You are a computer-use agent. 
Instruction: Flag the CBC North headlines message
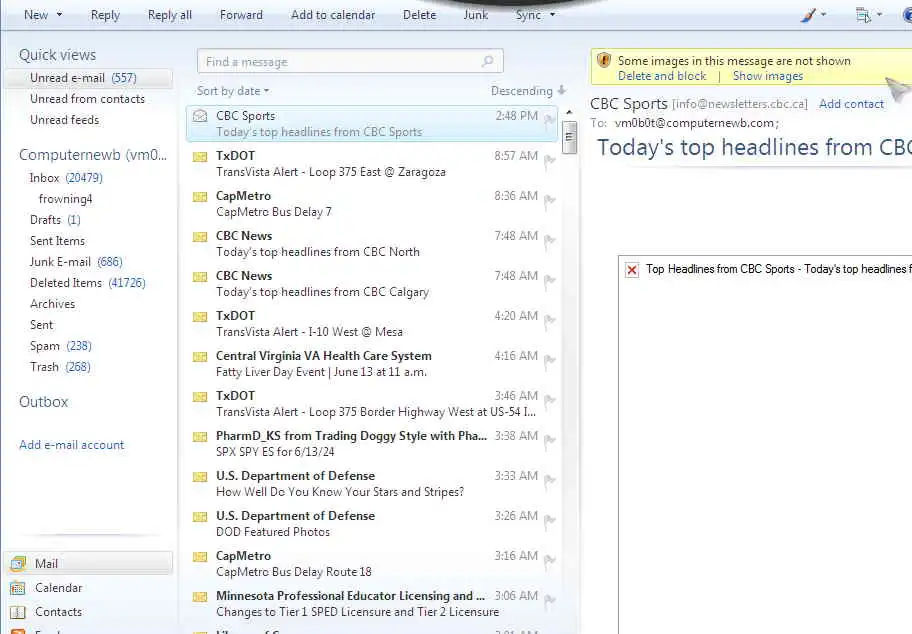(x=549, y=242)
